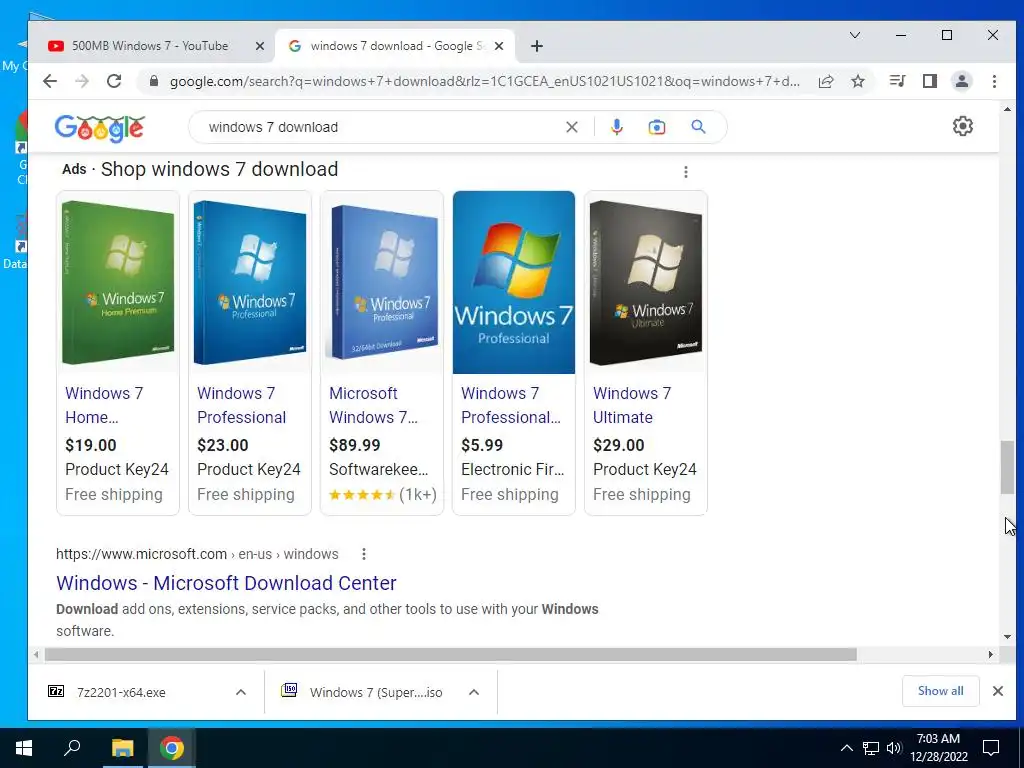
Task: Search by image with camera icon
Action: [x=657, y=127]
